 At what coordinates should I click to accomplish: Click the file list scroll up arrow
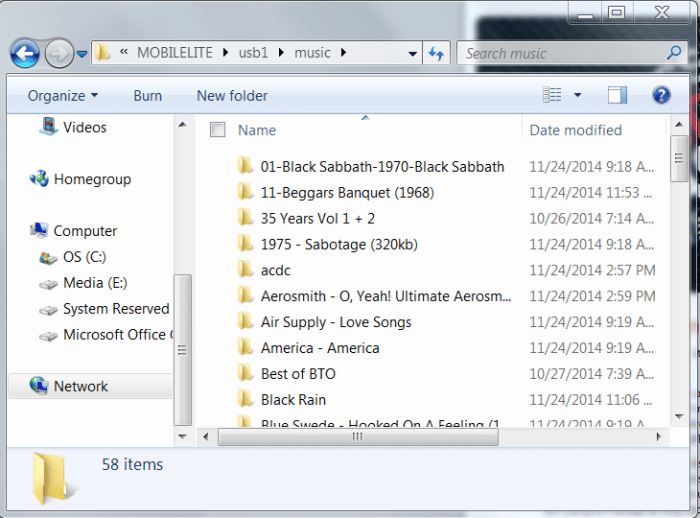(679, 125)
